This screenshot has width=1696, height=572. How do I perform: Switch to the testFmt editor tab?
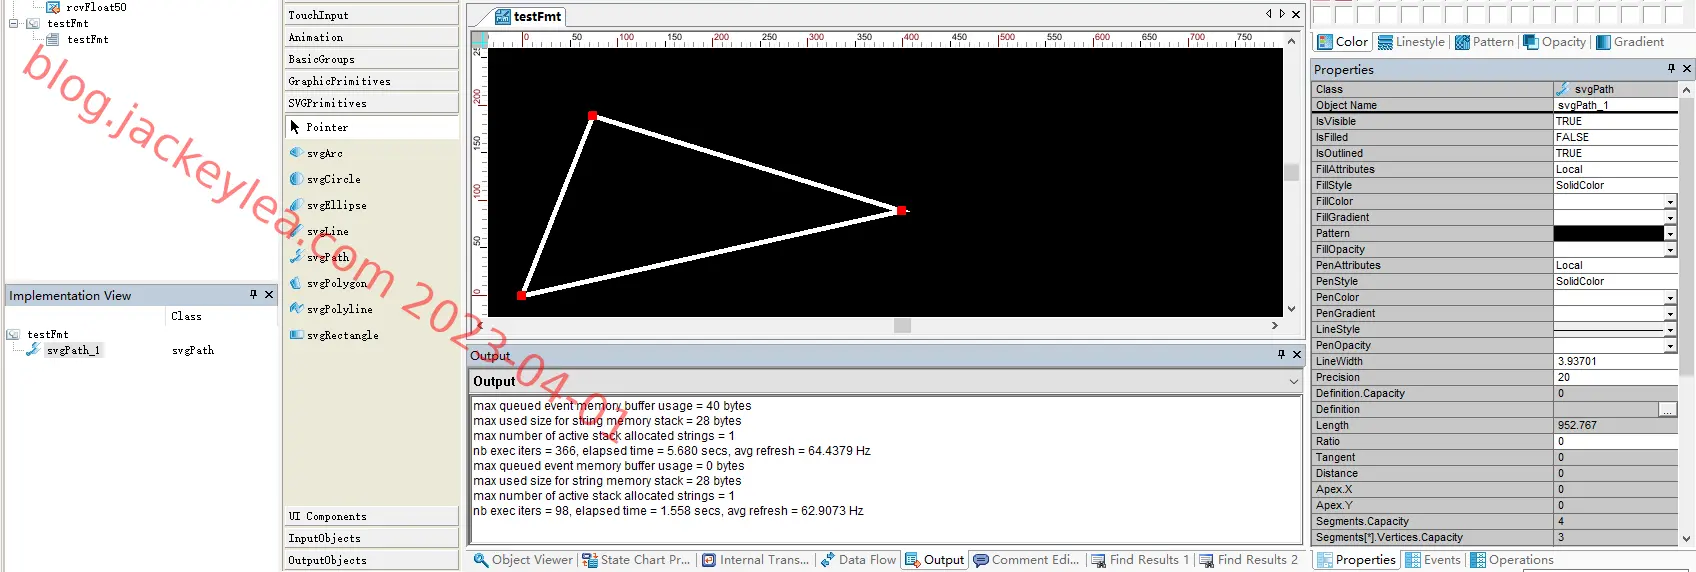[x=529, y=16]
